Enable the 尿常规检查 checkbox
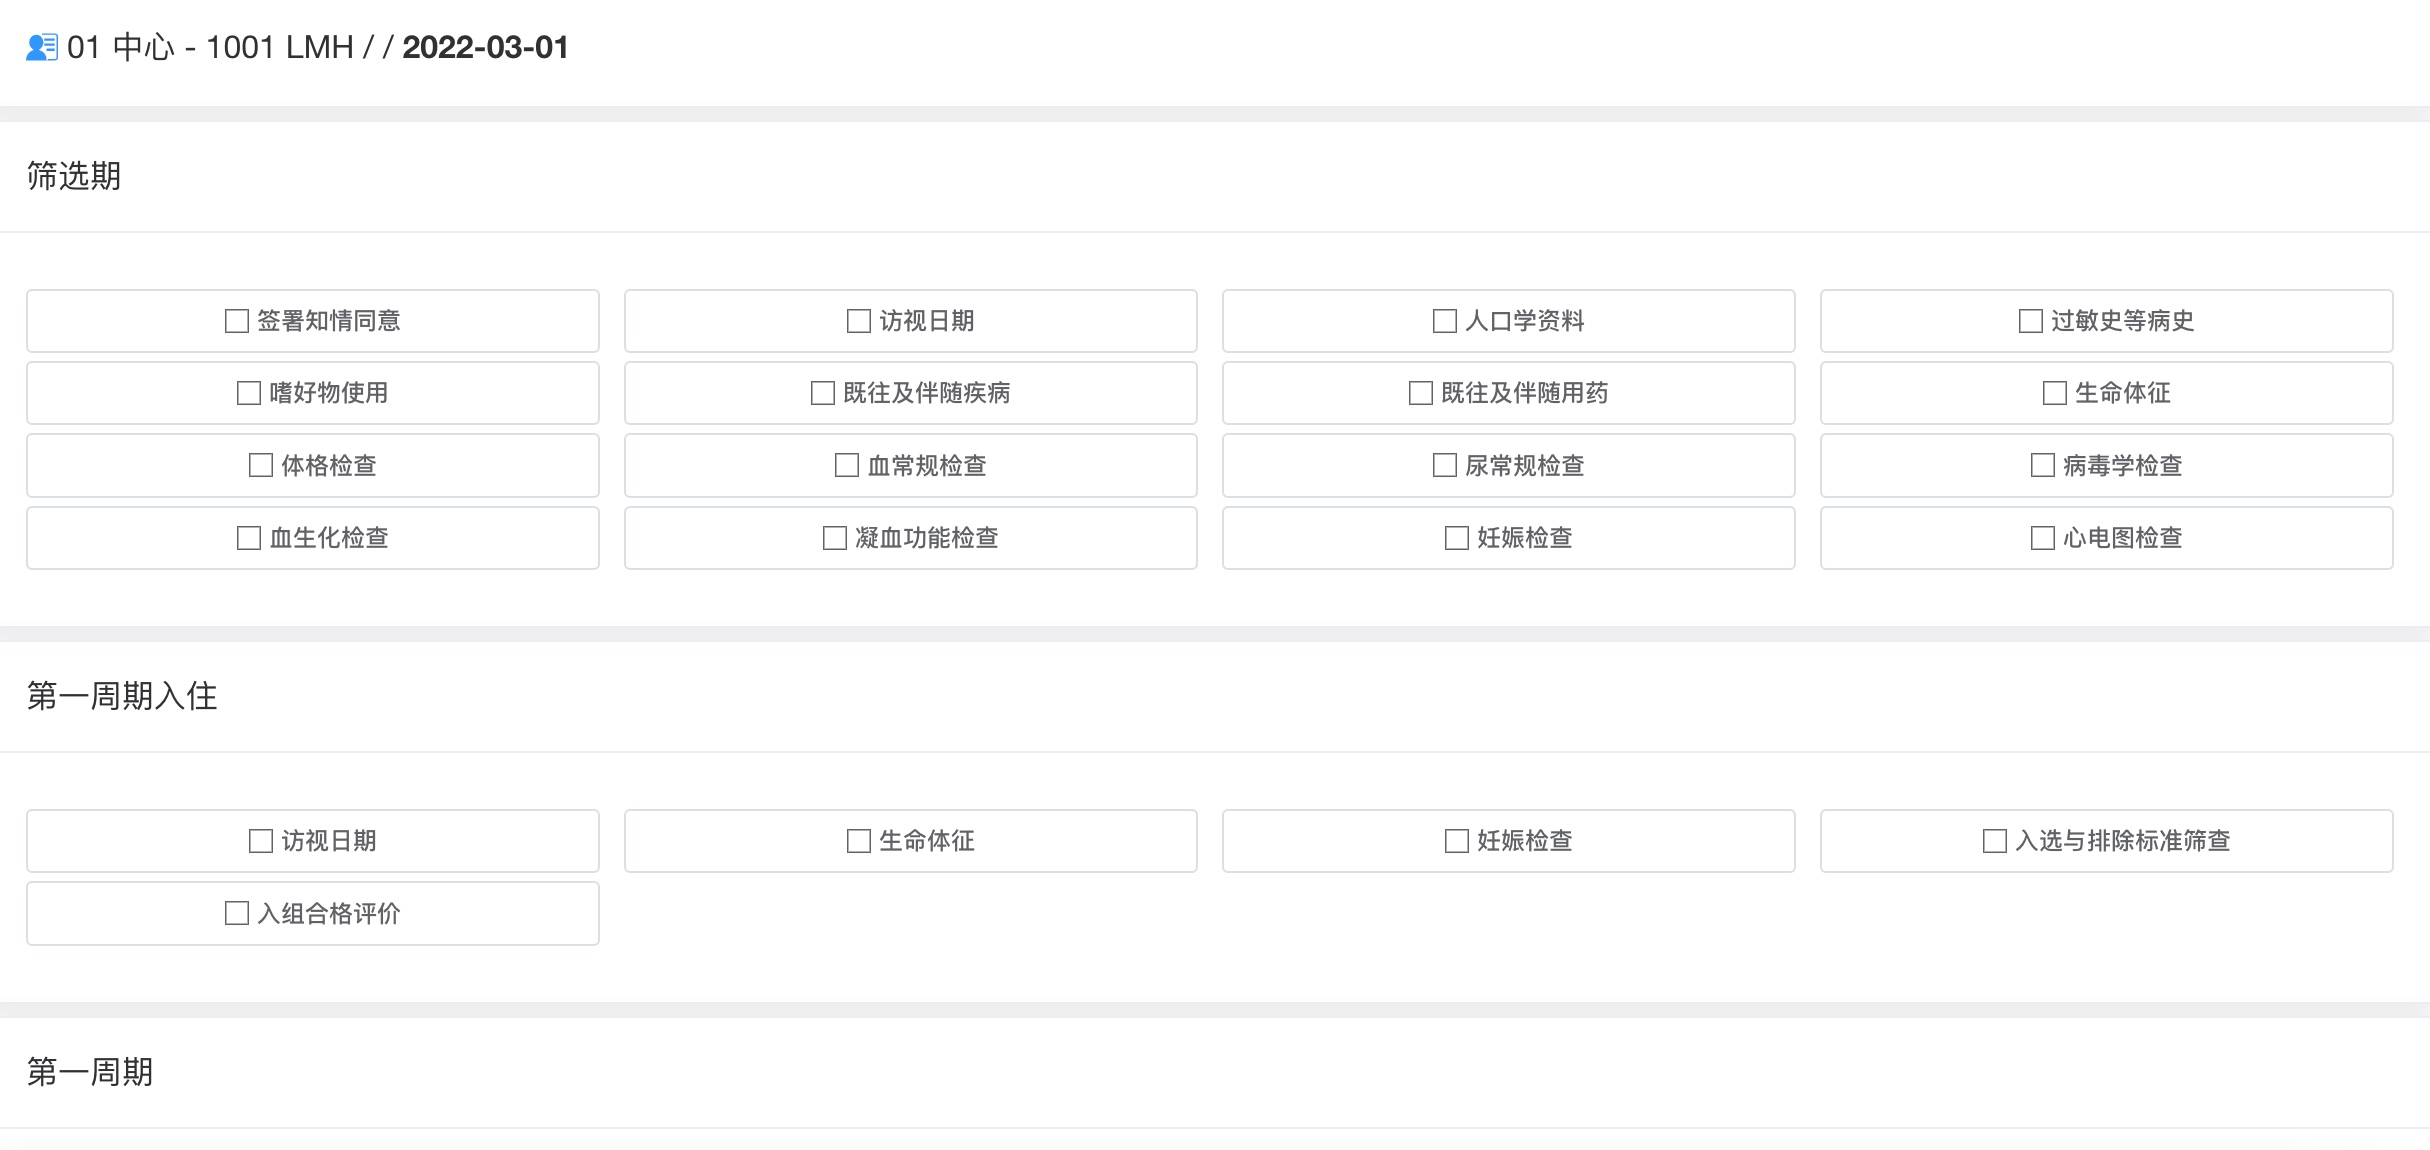The image size is (2430, 1150). point(1443,465)
